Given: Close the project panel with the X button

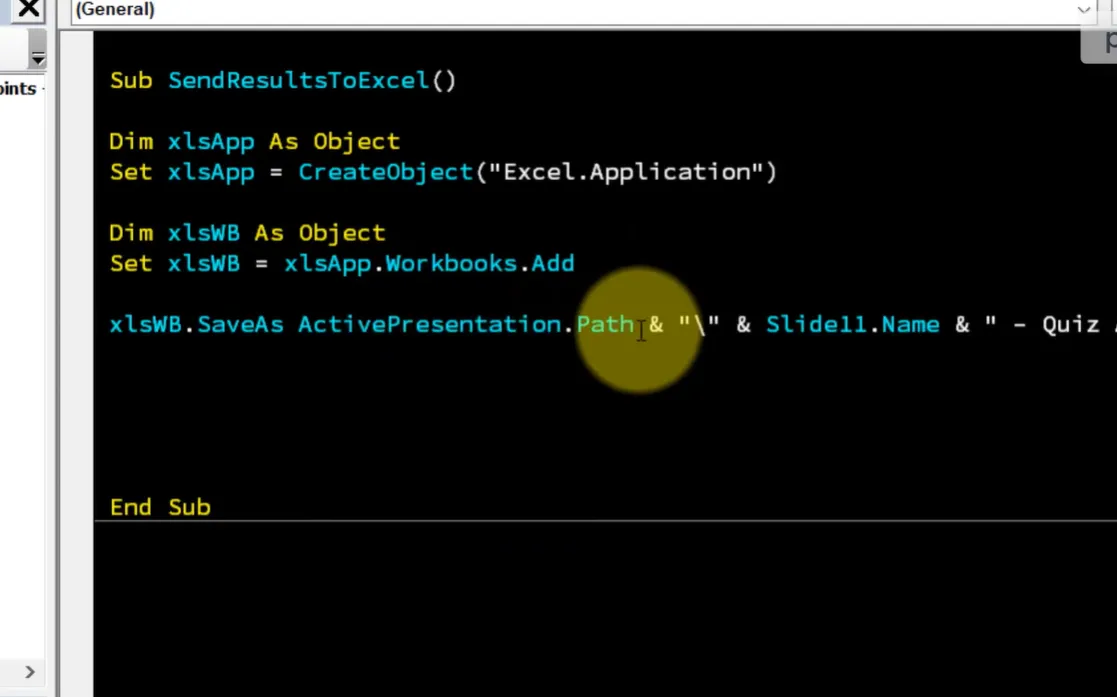Looking at the screenshot, I should click(30, 10).
